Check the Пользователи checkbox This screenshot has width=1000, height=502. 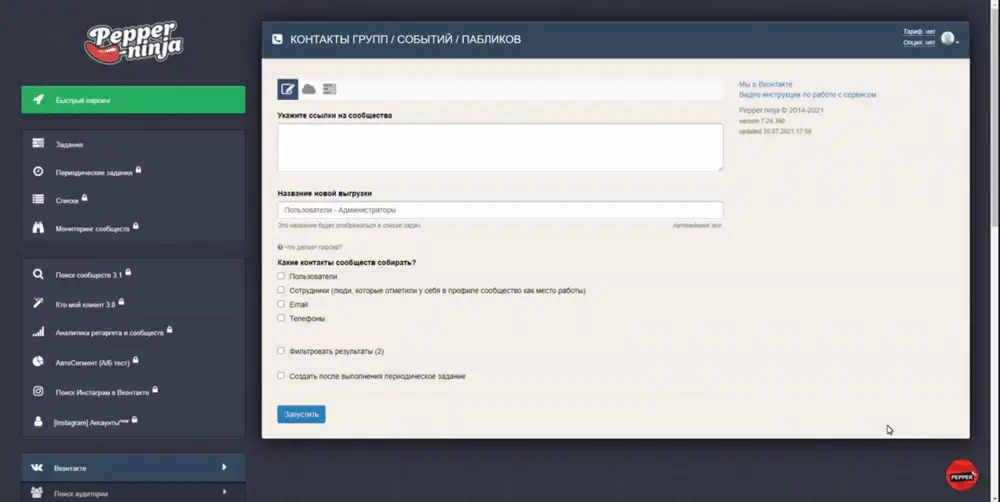281,276
